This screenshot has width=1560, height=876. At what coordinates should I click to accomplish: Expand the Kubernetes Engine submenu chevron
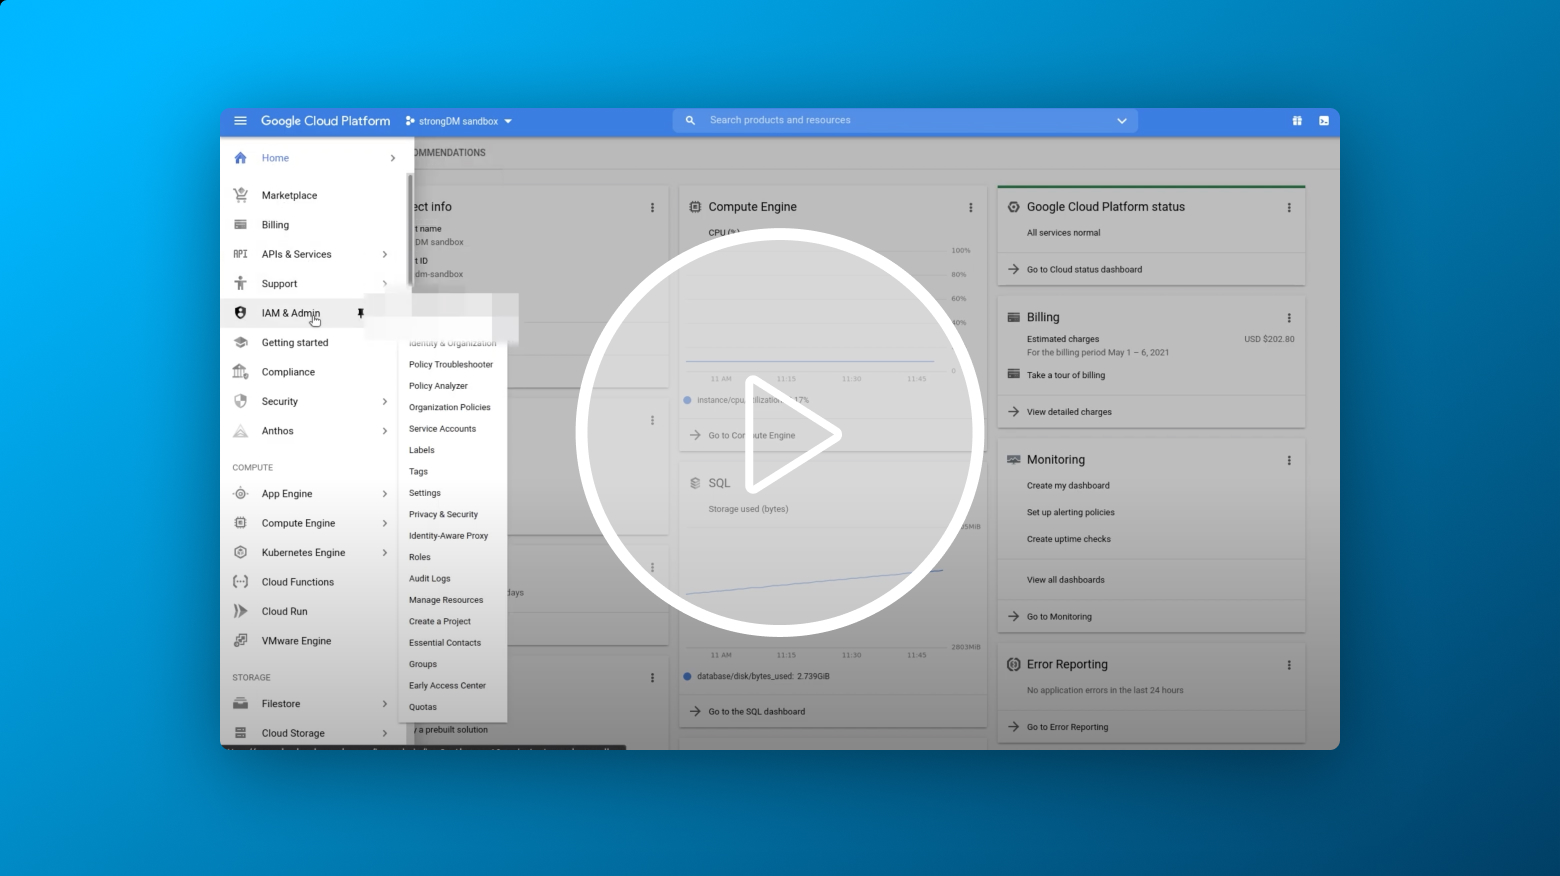[385, 552]
